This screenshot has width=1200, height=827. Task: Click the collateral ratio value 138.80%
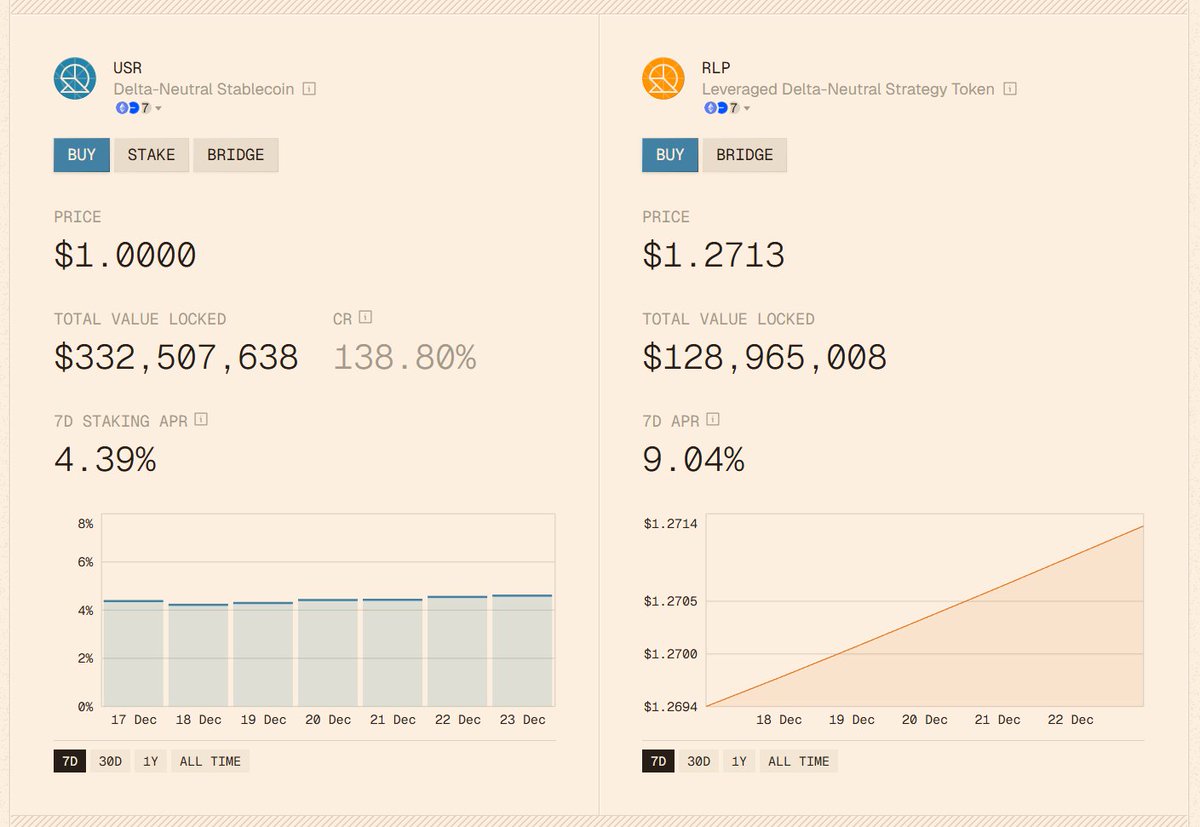[x=404, y=358]
